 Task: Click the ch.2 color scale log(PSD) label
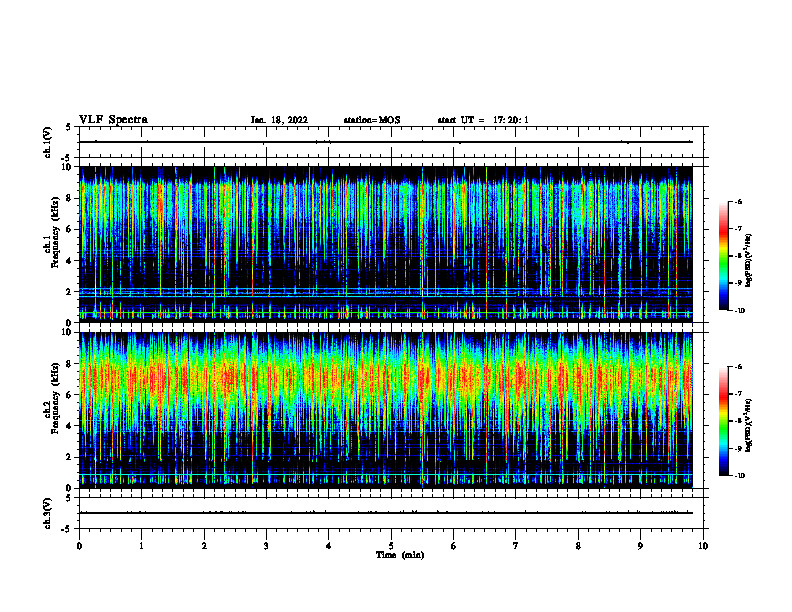[x=749, y=426]
